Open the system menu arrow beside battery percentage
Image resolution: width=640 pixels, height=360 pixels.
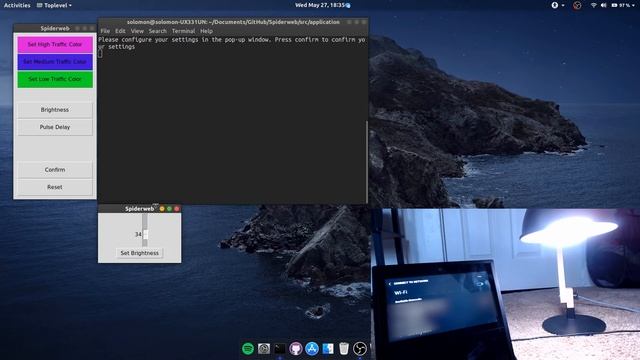click(633, 5)
